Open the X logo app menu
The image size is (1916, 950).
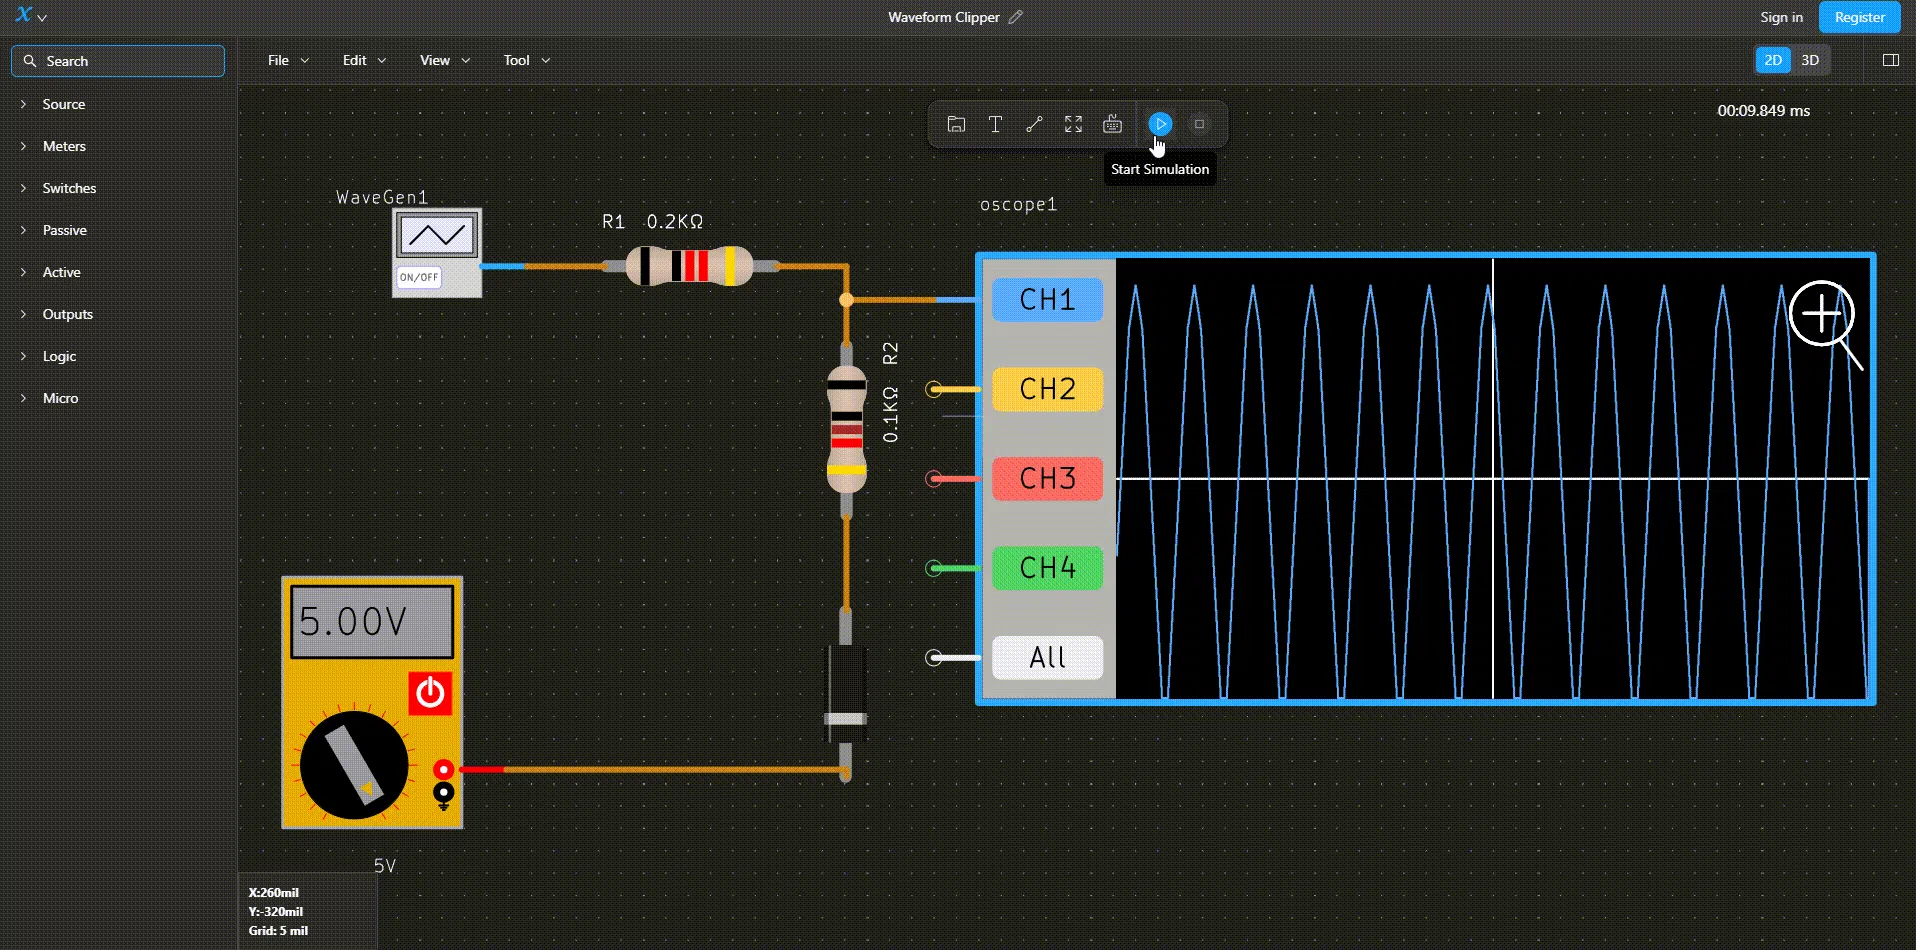pyautogui.click(x=31, y=16)
